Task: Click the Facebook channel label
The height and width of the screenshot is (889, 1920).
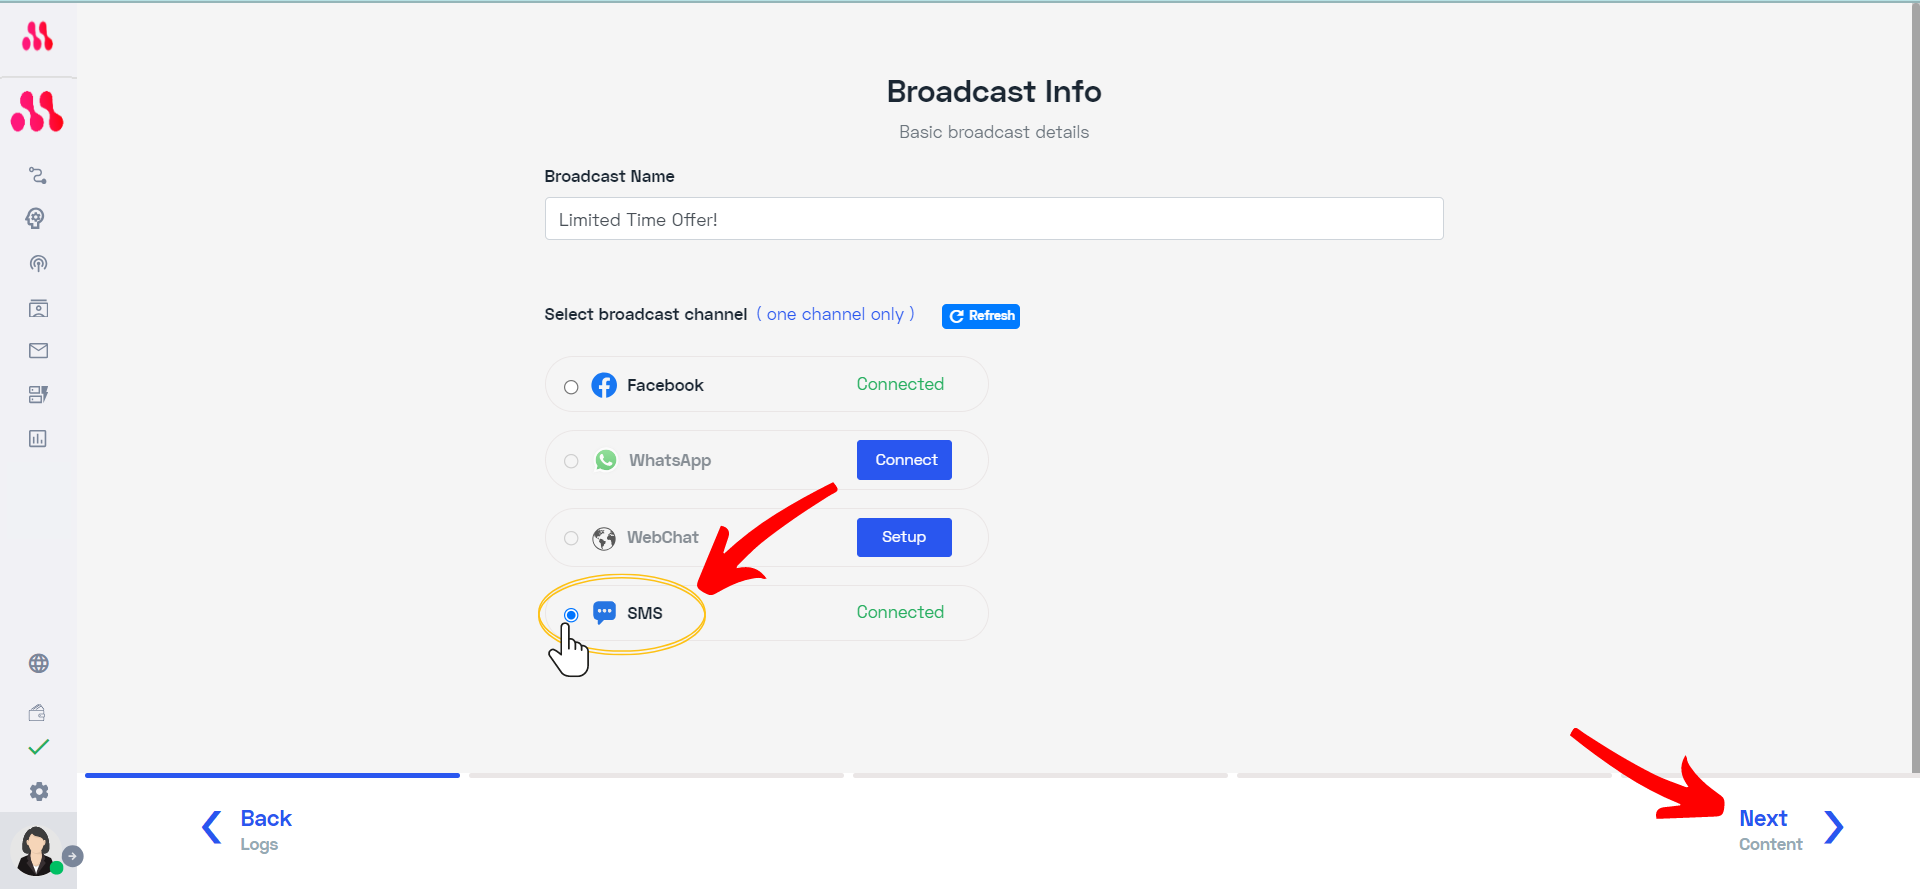Action: pyautogui.click(x=665, y=385)
